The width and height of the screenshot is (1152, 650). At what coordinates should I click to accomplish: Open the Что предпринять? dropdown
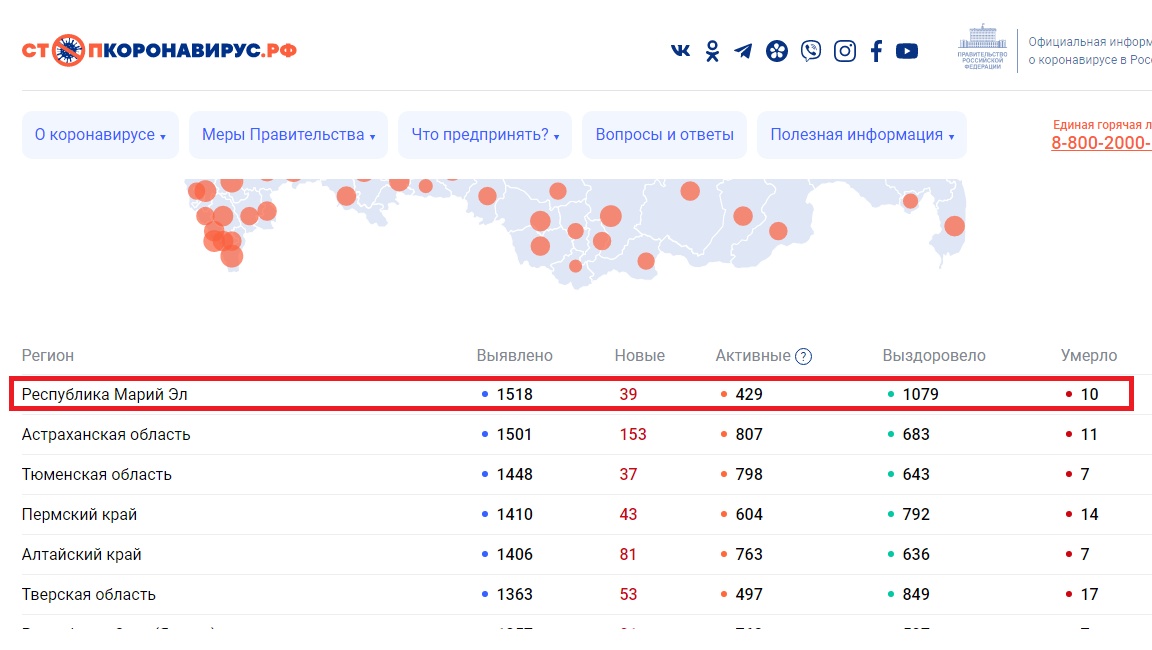coord(485,135)
